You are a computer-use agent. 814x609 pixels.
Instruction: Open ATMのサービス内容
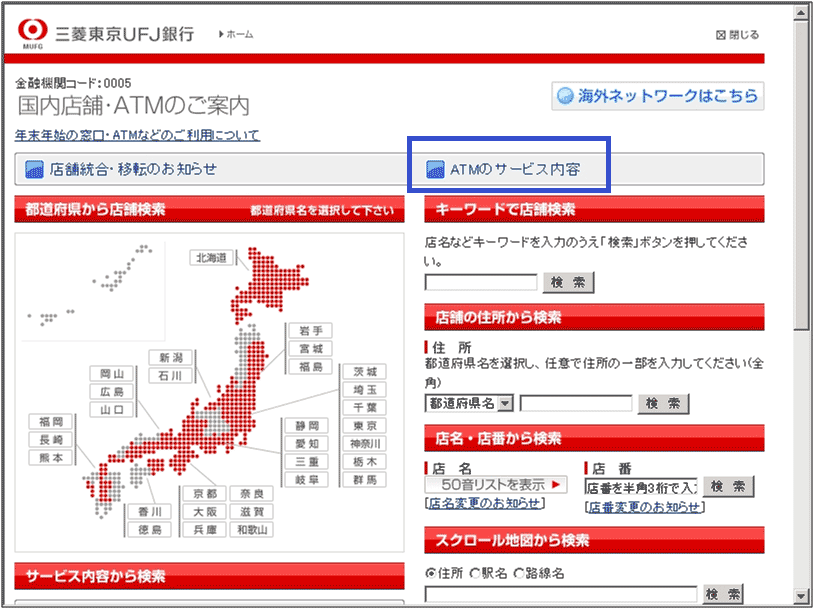coord(515,170)
